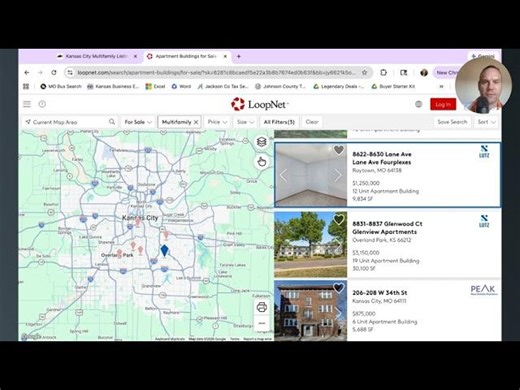Screen dimensions: 520x390
Task: Open the LoopNet hamburger menu
Action: 27,104
